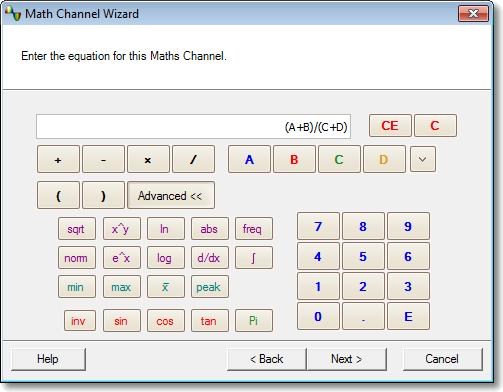Click keypad digit 2

pyautogui.click(x=363, y=286)
